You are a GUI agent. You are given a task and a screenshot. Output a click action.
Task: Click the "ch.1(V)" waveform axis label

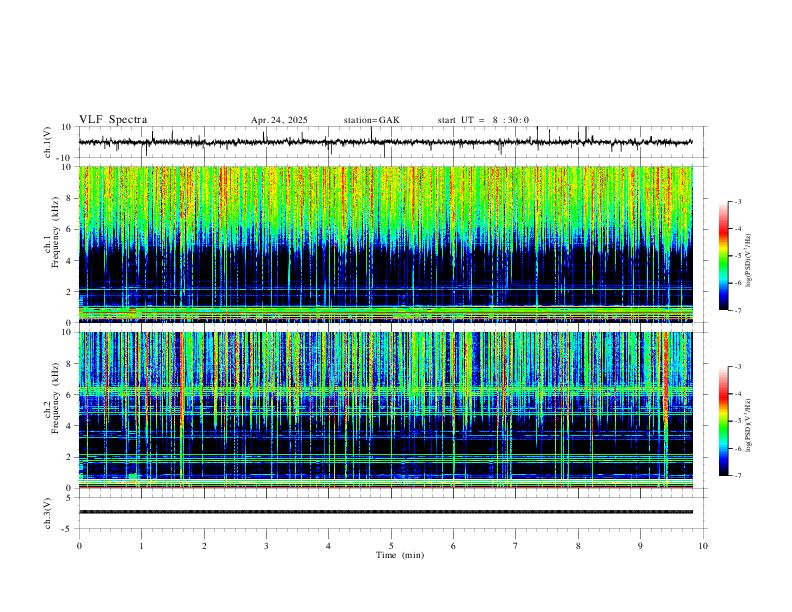click(x=48, y=142)
